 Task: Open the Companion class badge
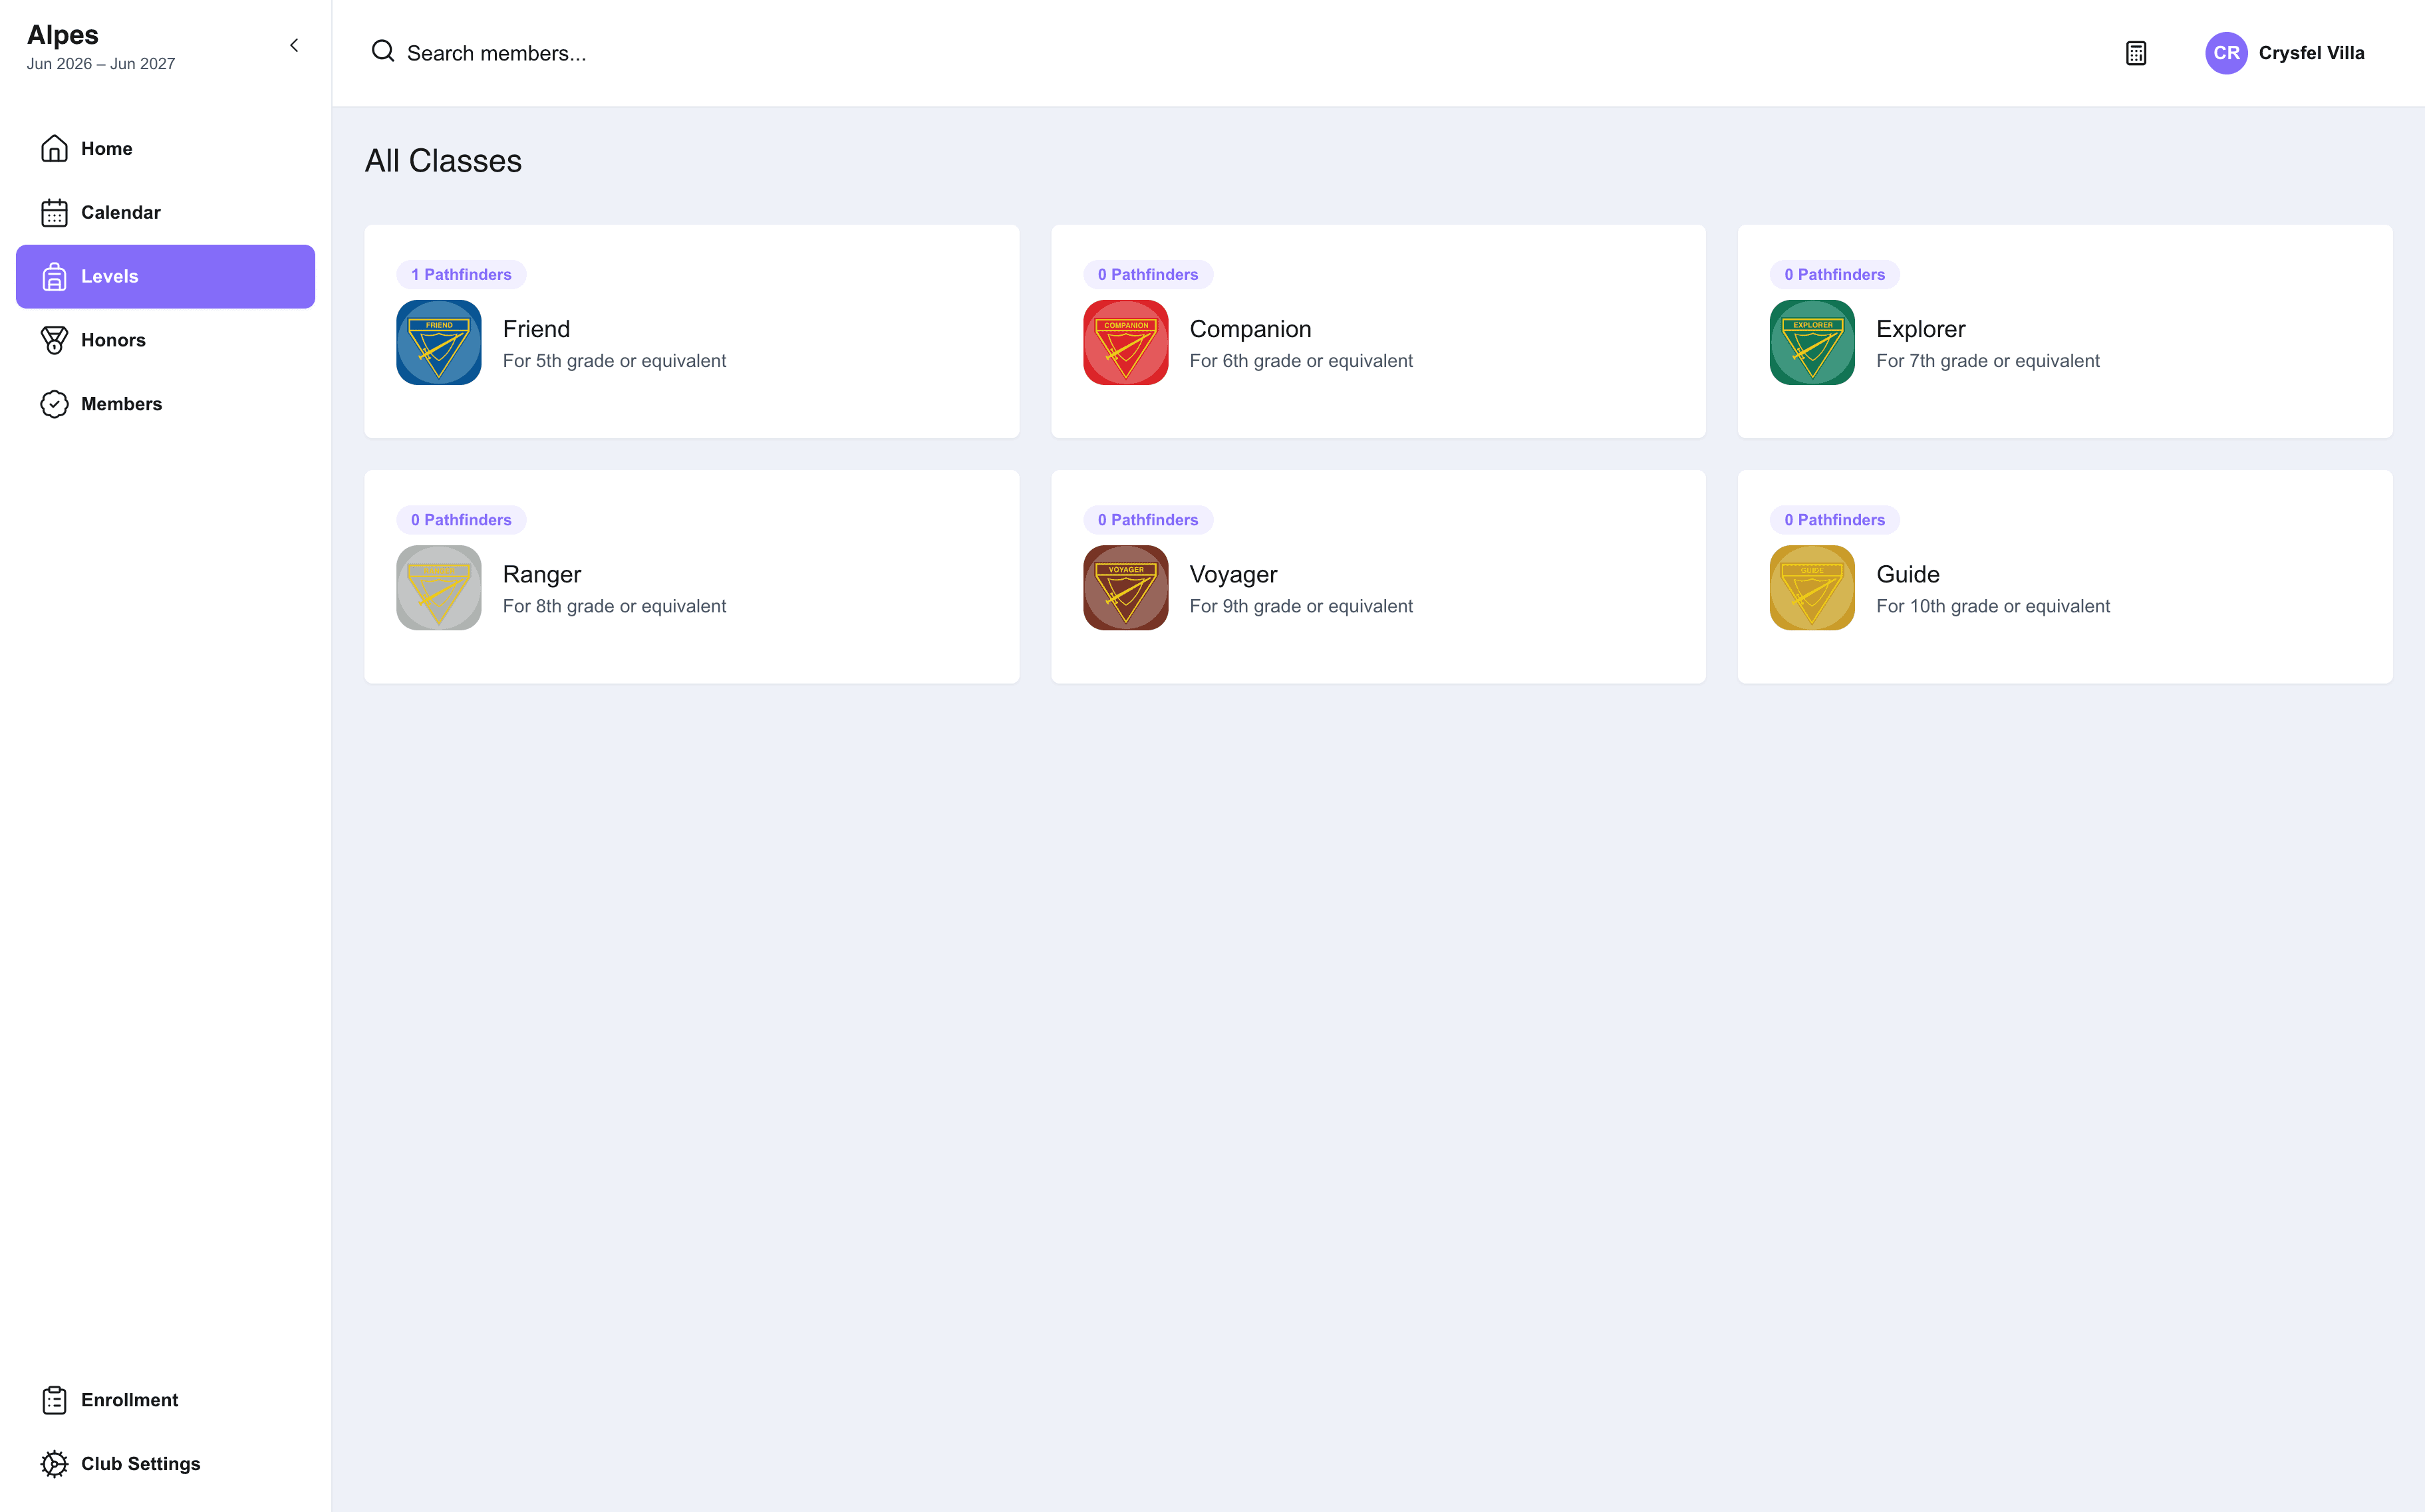(x=1125, y=342)
